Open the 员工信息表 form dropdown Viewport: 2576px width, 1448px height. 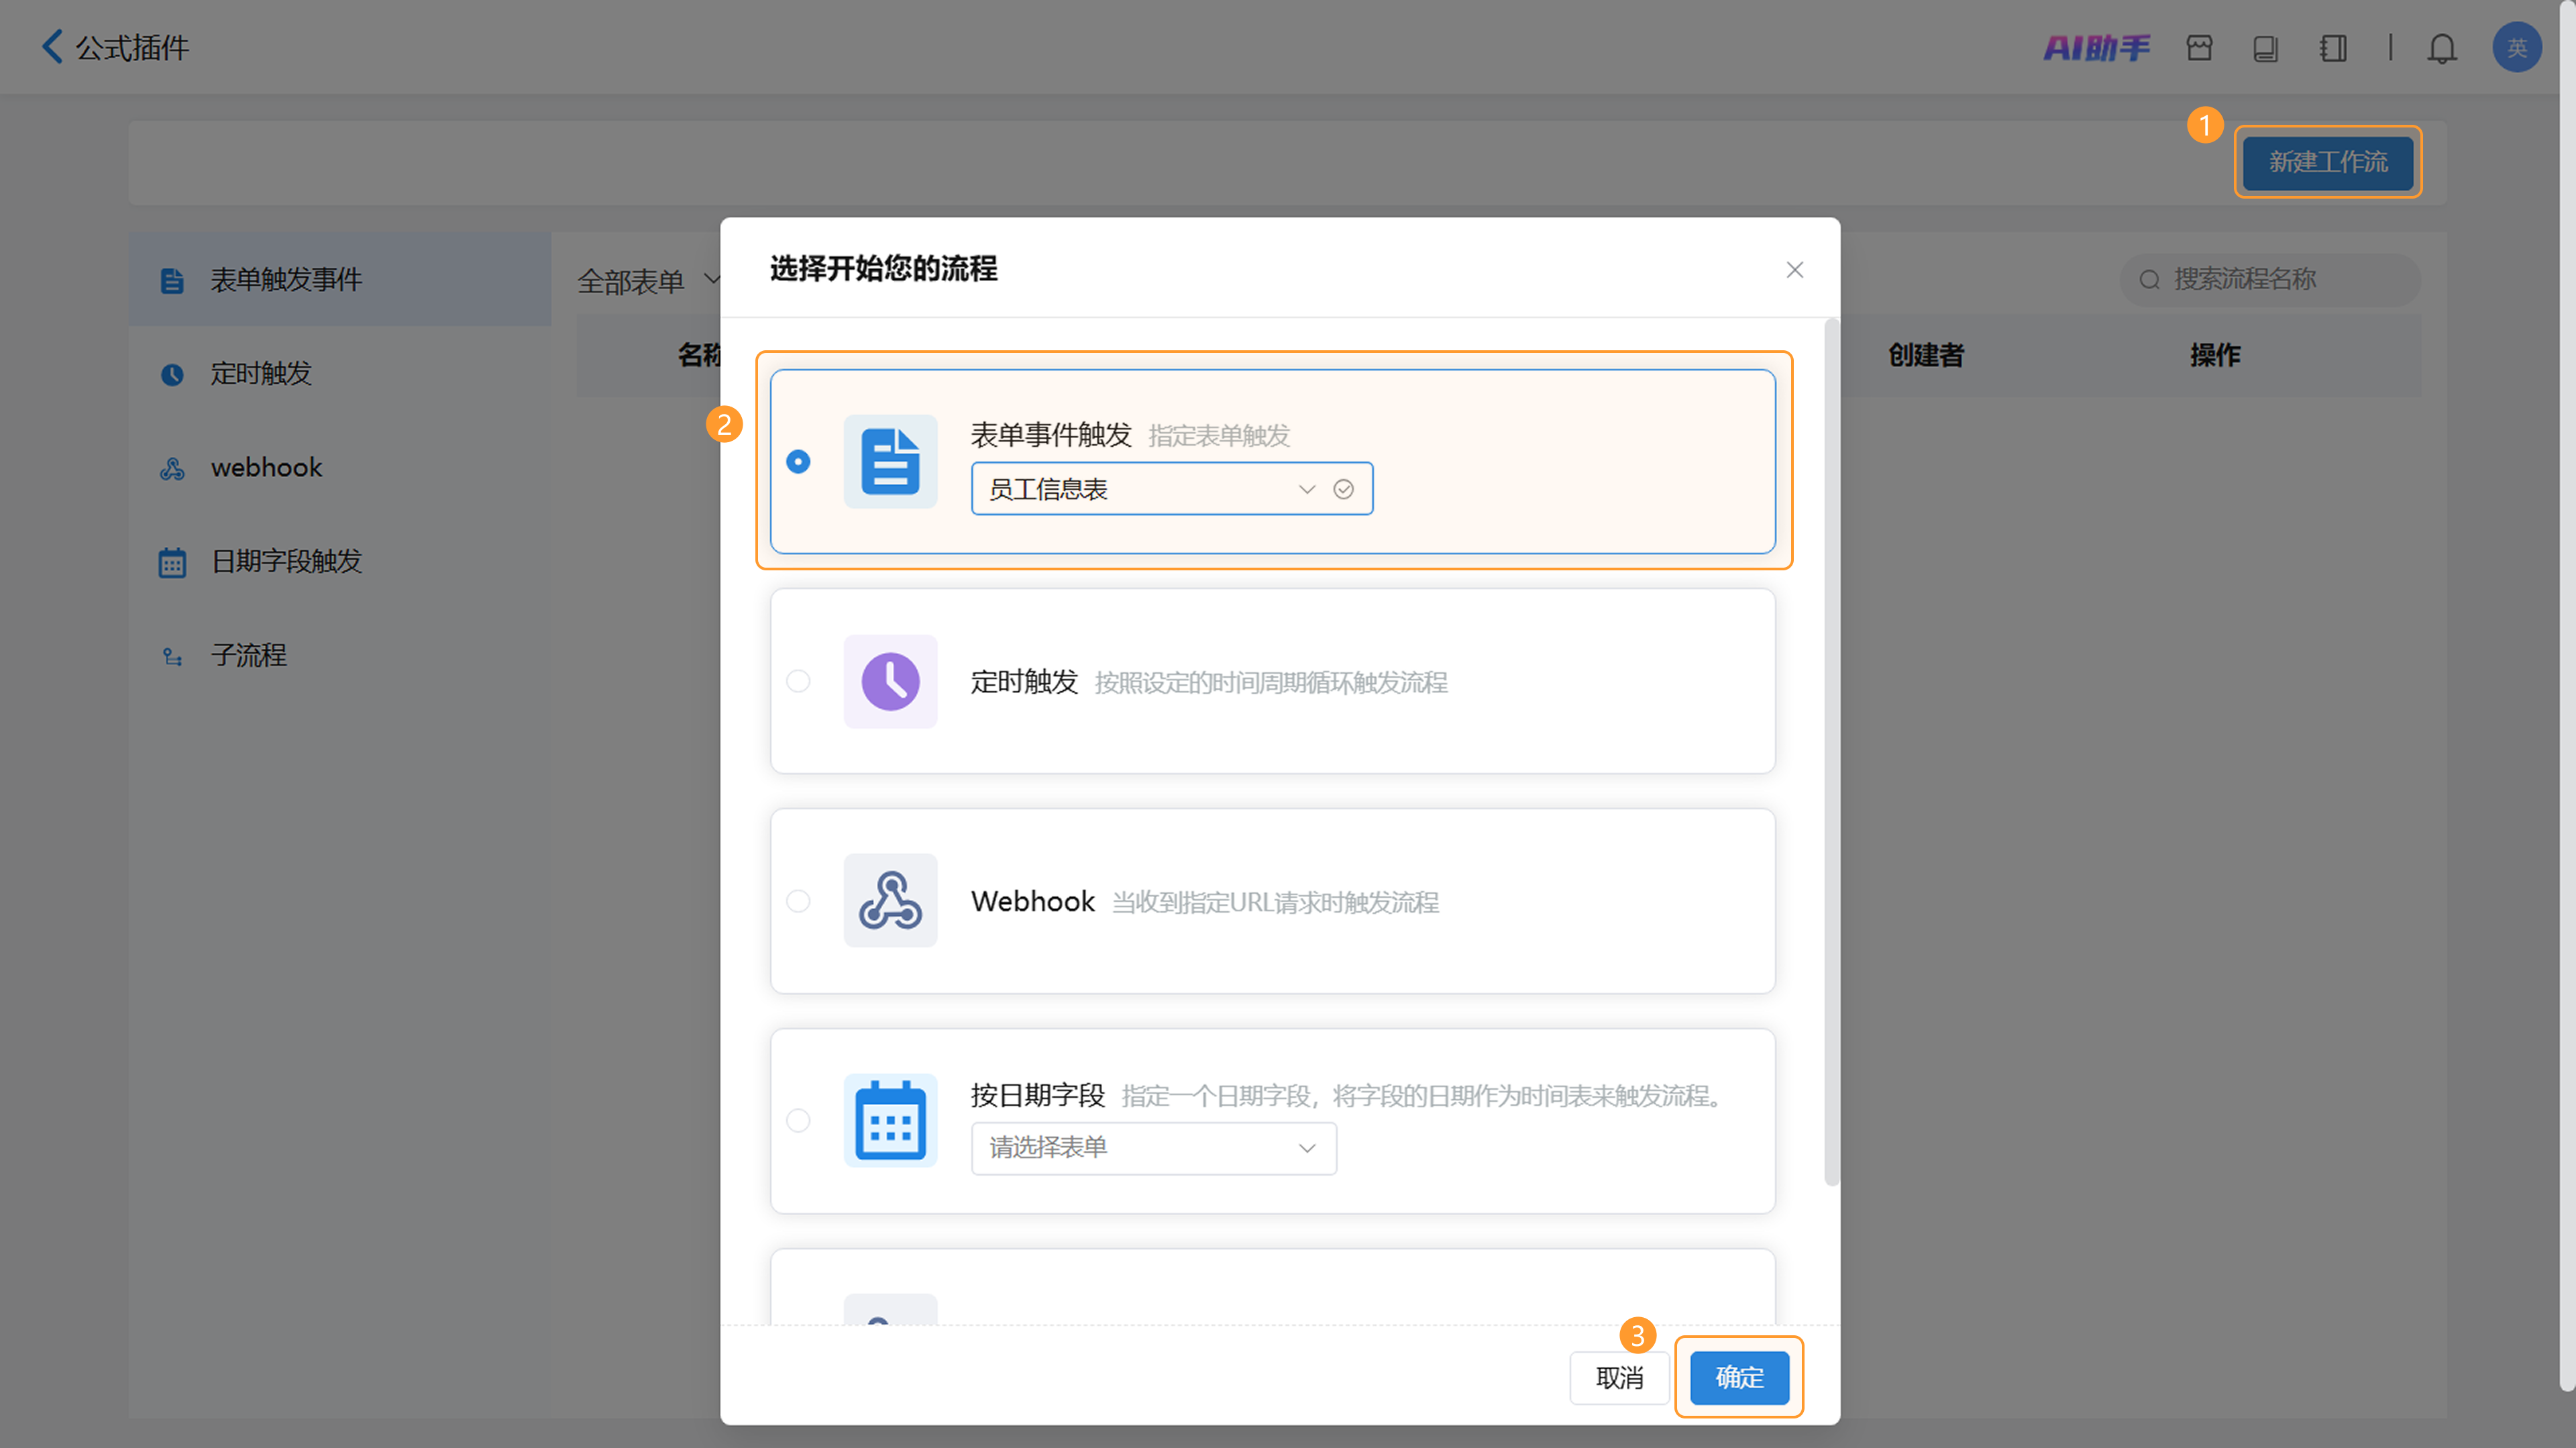(x=1171, y=489)
